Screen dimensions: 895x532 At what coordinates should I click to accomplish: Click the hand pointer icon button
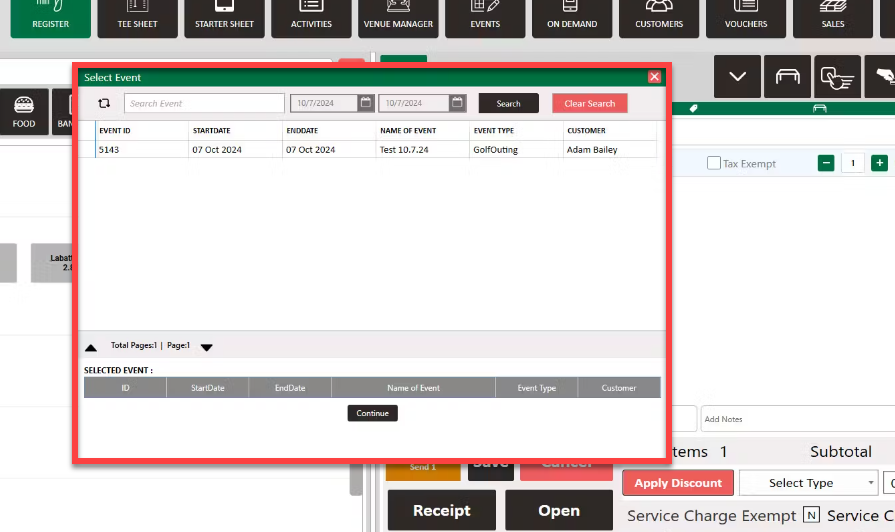pos(837,76)
